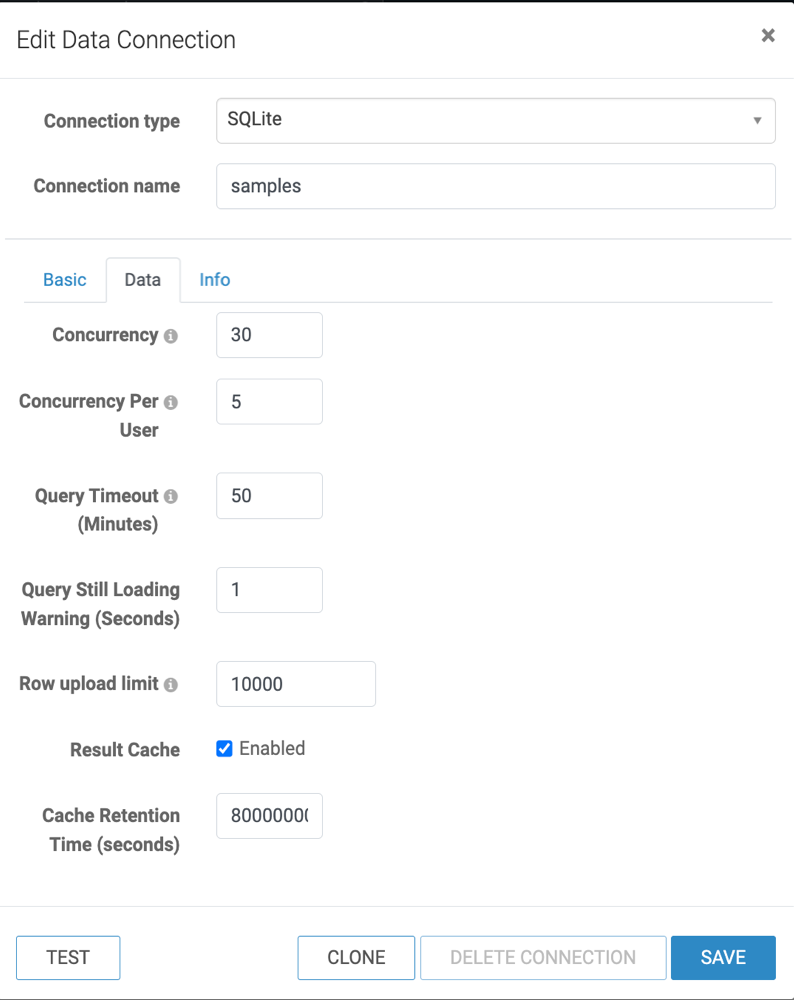Select the Data tab
The image size is (794, 1000).
click(143, 280)
